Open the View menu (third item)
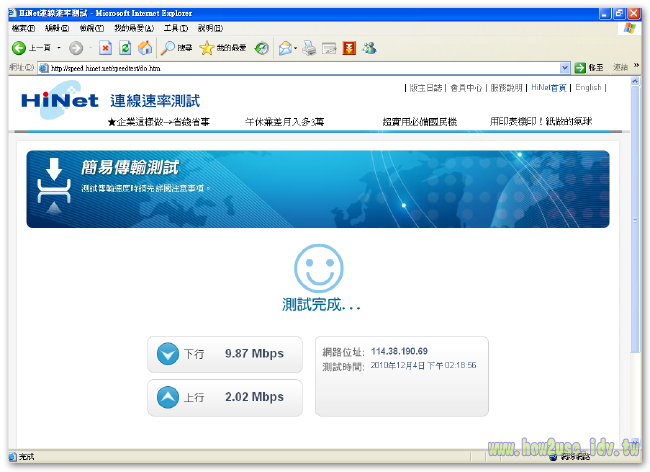This screenshot has height=472, width=650. (x=92, y=28)
